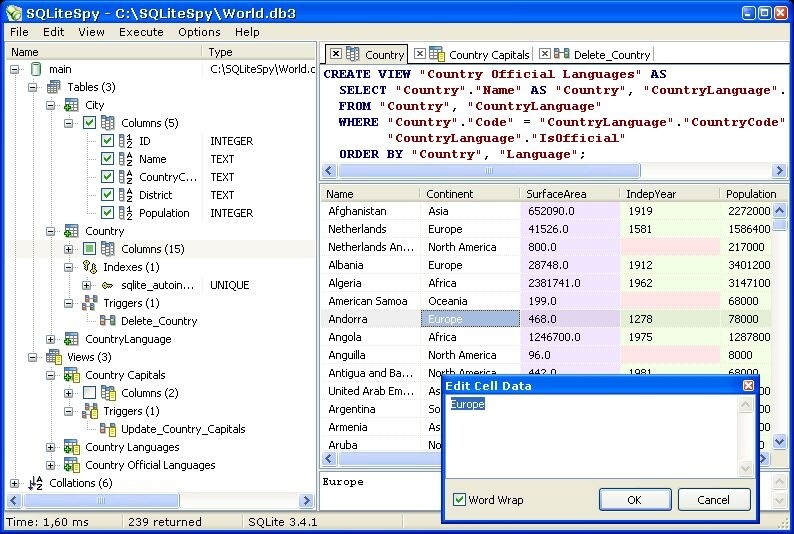
Task: Click Cancel in the Edit Cell Data dialog
Action: click(x=713, y=500)
